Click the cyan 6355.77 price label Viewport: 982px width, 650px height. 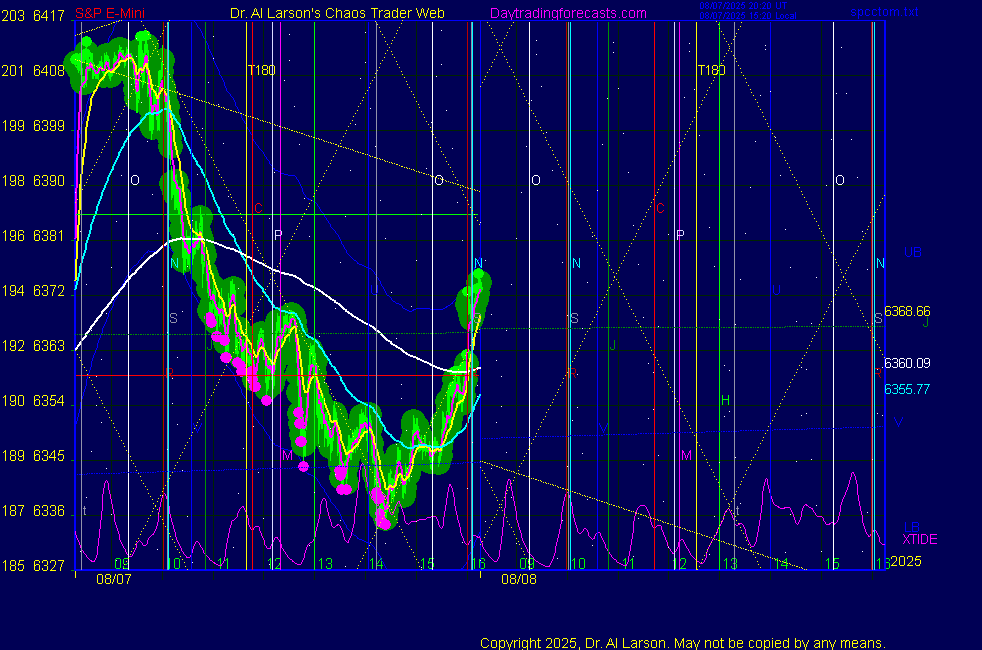(907, 388)
